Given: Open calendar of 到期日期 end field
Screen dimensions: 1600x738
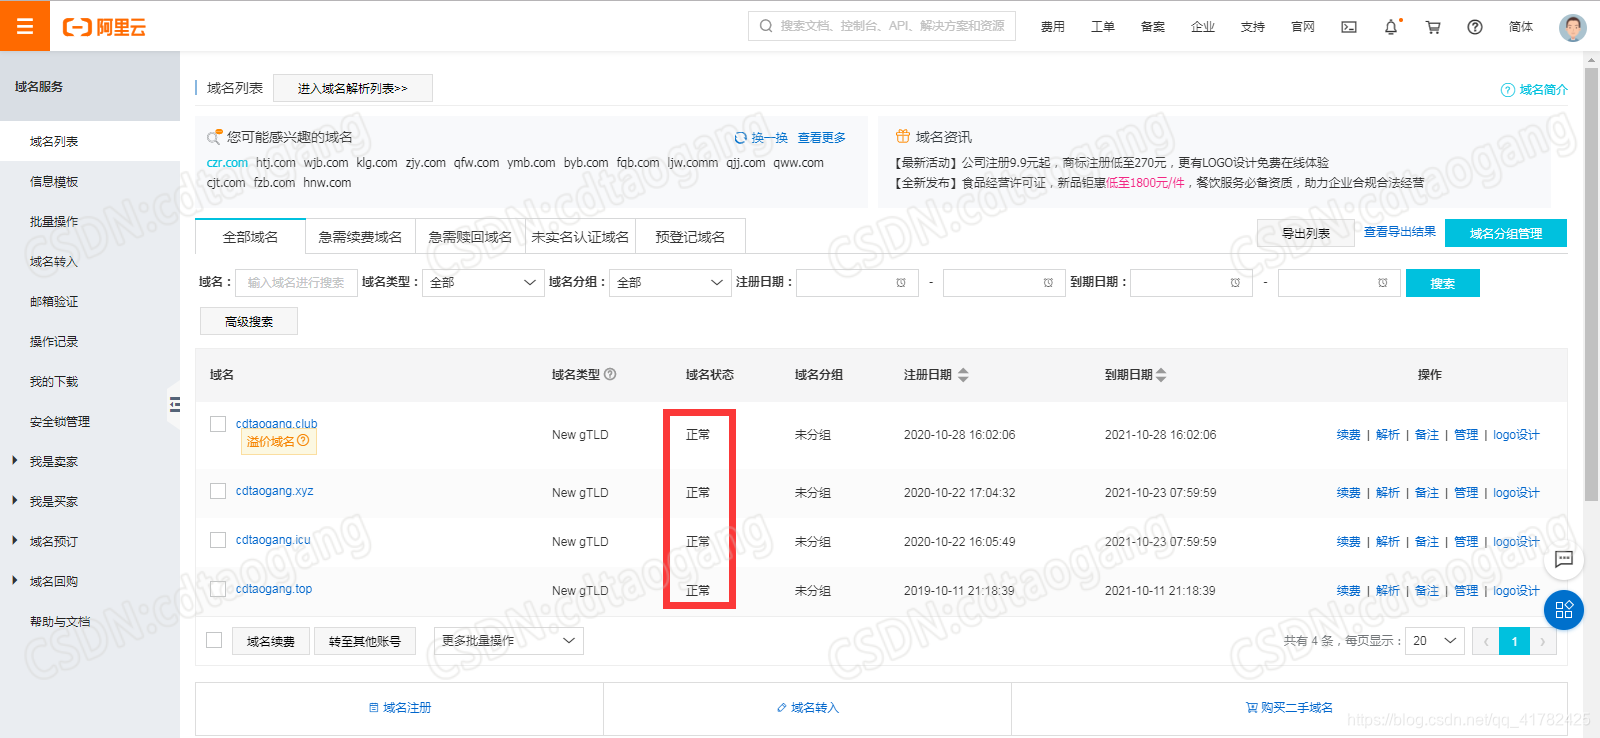Looking at the screenshot, I should (1382, 283).
